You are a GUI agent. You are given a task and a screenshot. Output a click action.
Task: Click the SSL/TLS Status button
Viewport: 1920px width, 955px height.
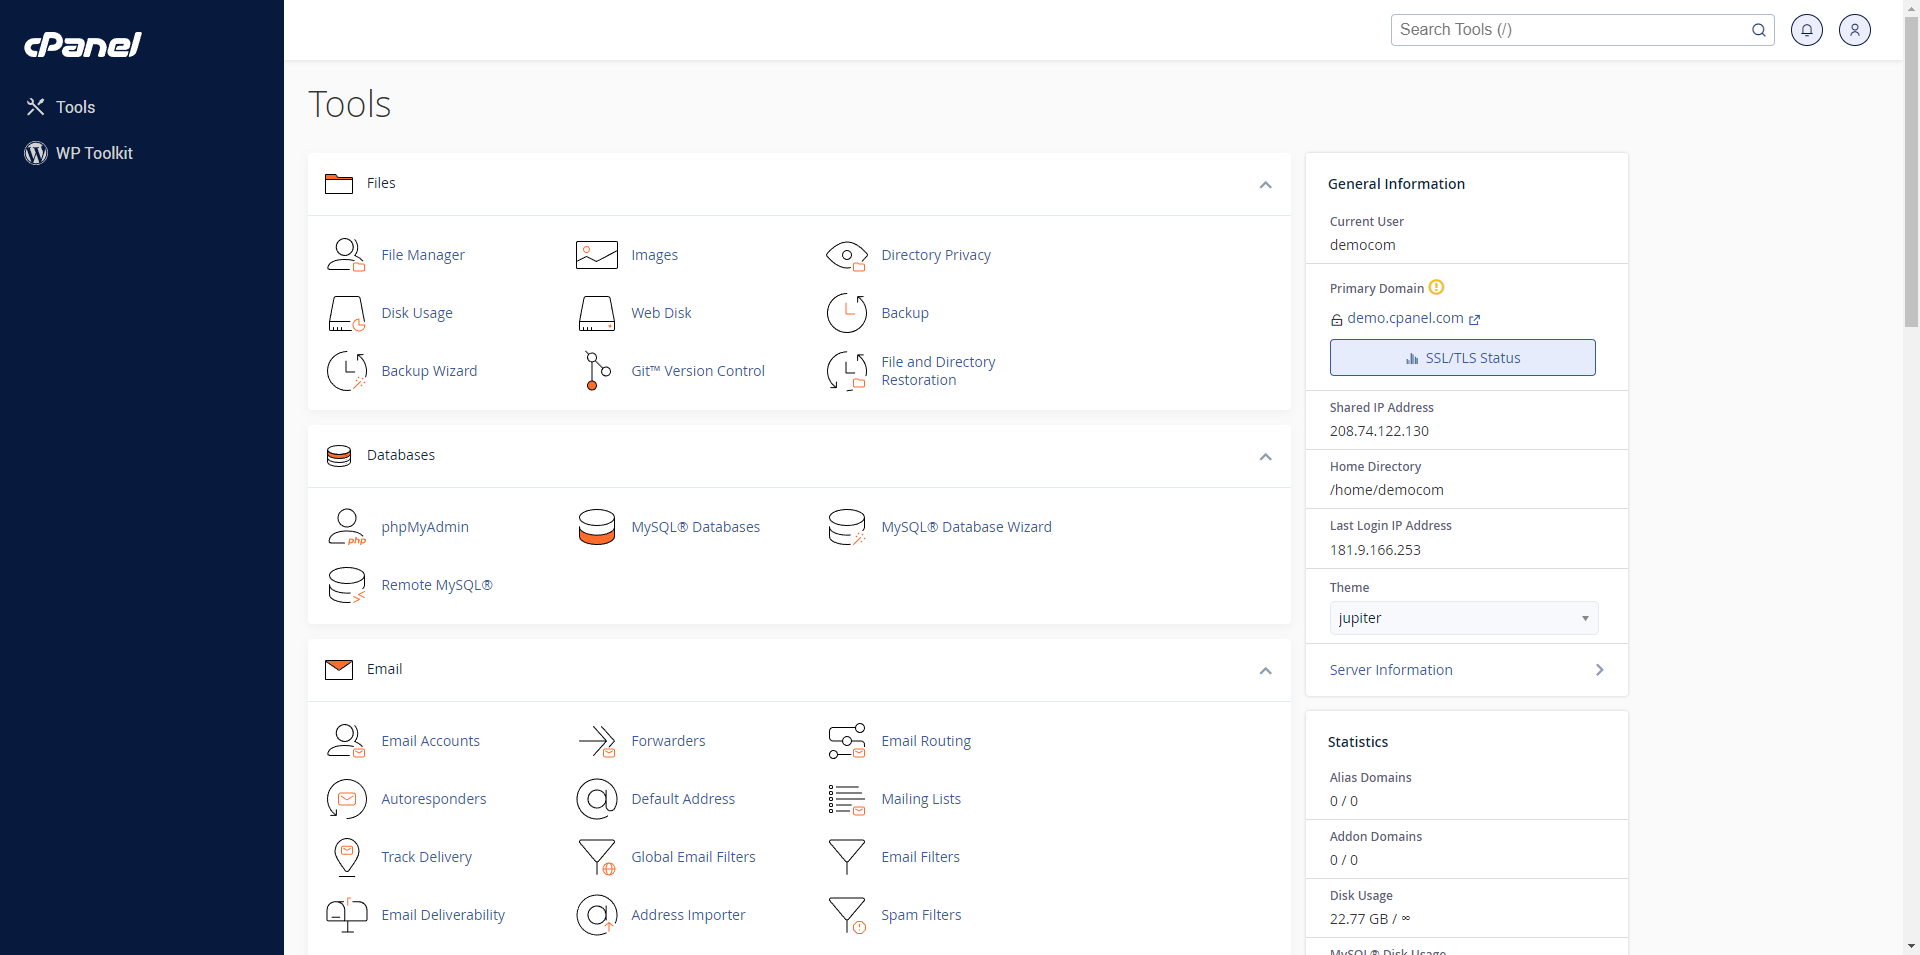point(1462,358)
